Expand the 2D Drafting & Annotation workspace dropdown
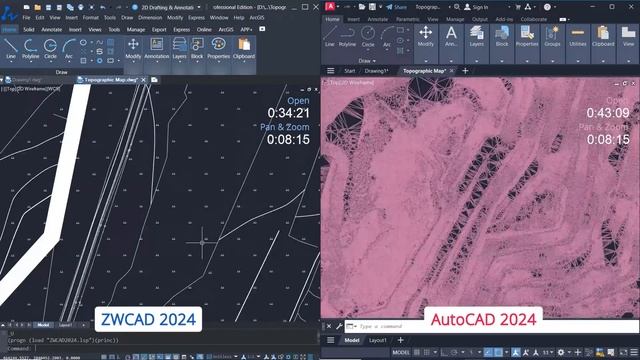640x360 pixels. click(199, 7)
